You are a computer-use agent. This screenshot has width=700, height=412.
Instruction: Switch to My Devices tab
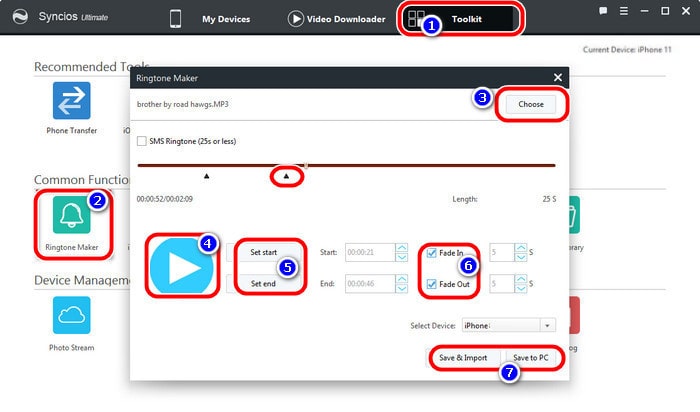coord(226,19)
